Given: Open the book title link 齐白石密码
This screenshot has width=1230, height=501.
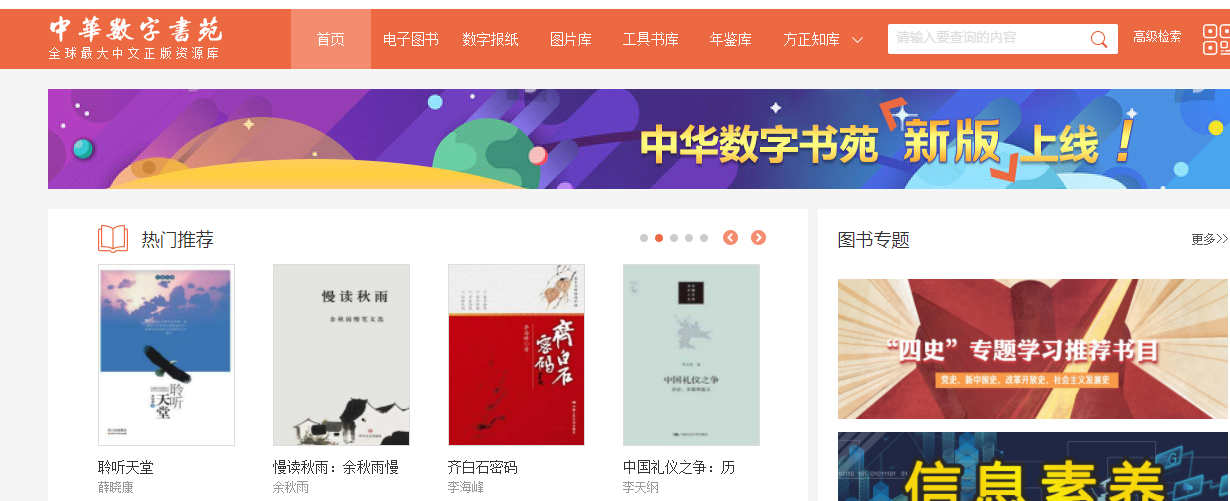Looking at the screenshot, I should pyautogui.click(x=483, y=467).
